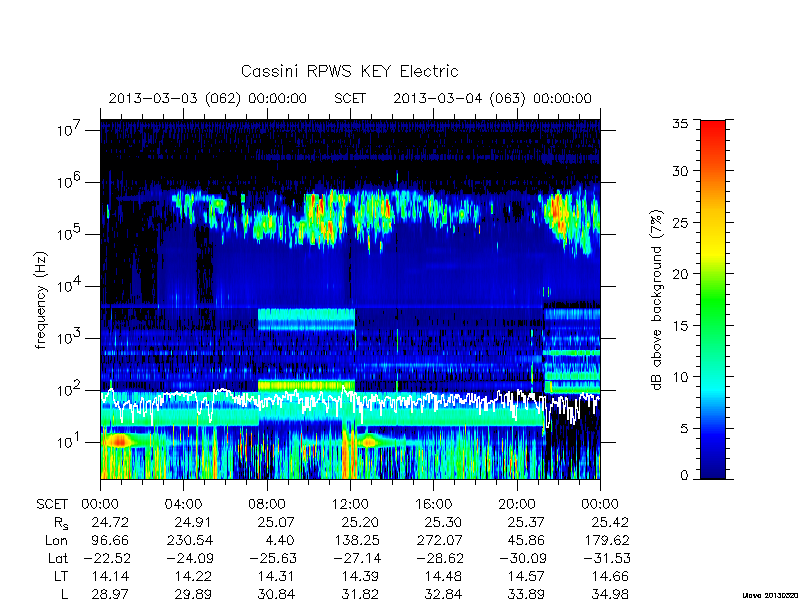
Task: Click the 10^7 frequency axis label
Action: tap(68, 129)
